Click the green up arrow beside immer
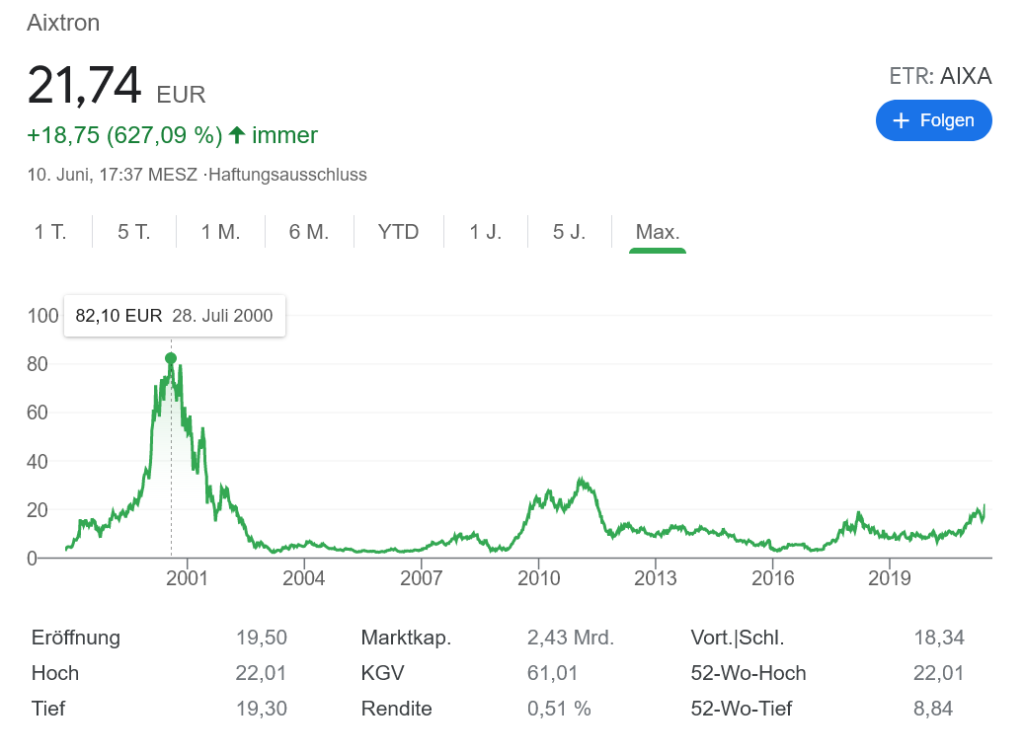The width and height of the screenshot is (1024, 753). click(237, 135)
